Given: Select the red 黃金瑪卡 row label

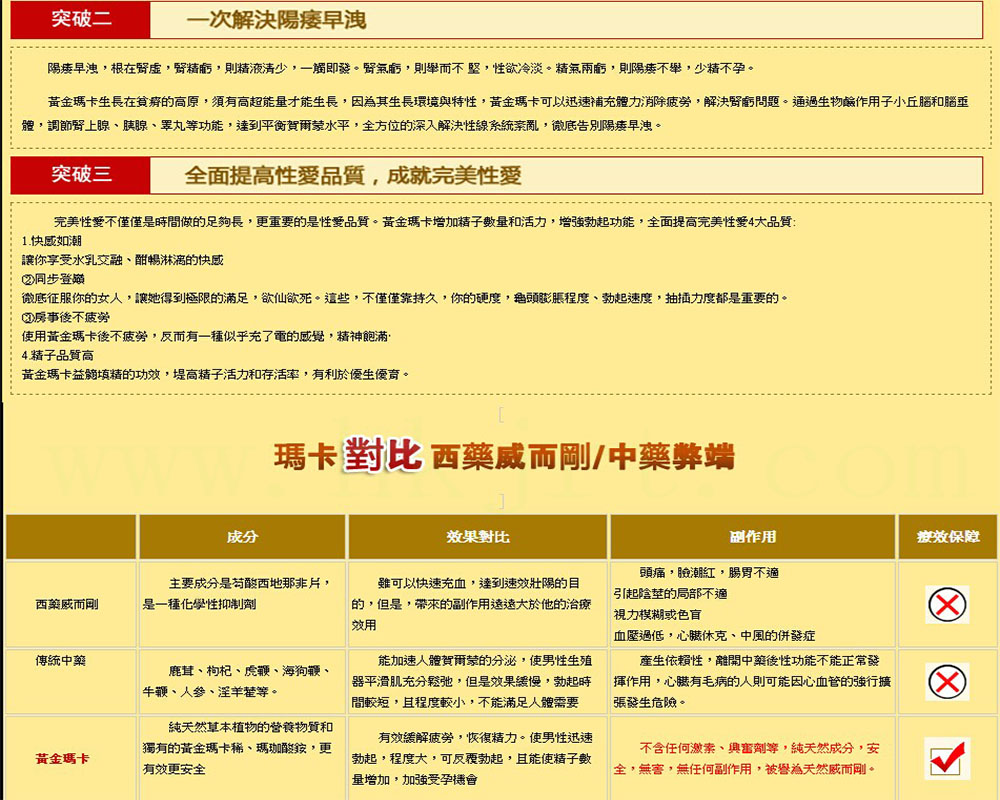Looking at the screenshot, I should pyautogui.click(x=62, y=759).
